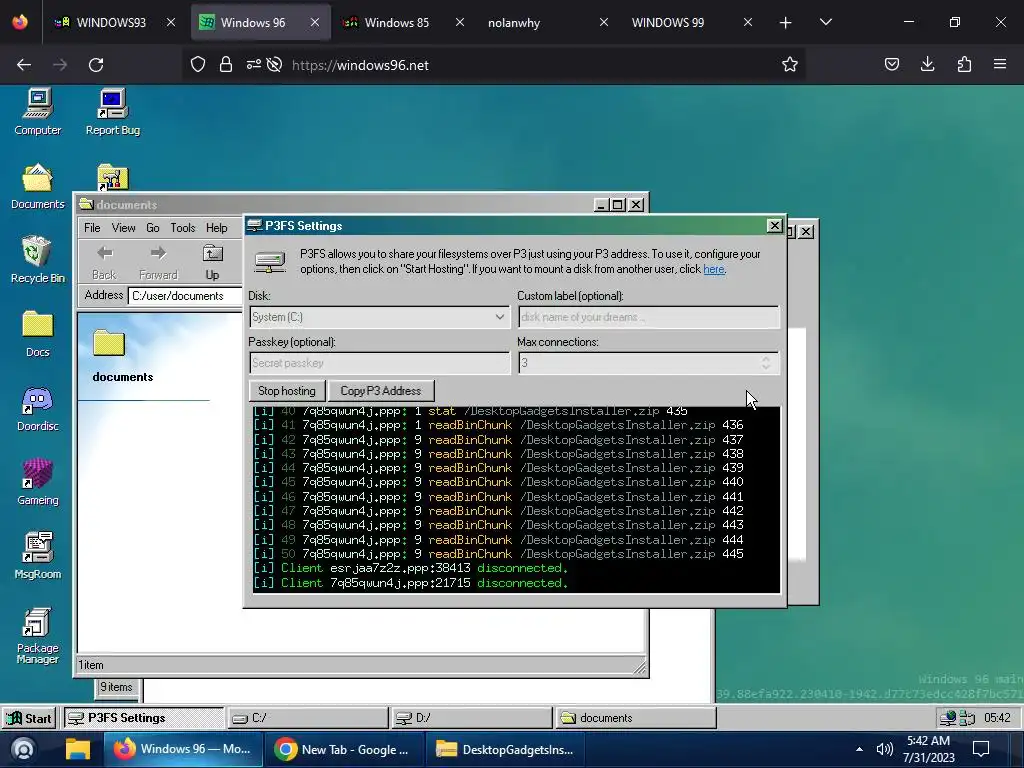
Task: Select the C:/ taskbar window button
Action: [x=307, y=718]
